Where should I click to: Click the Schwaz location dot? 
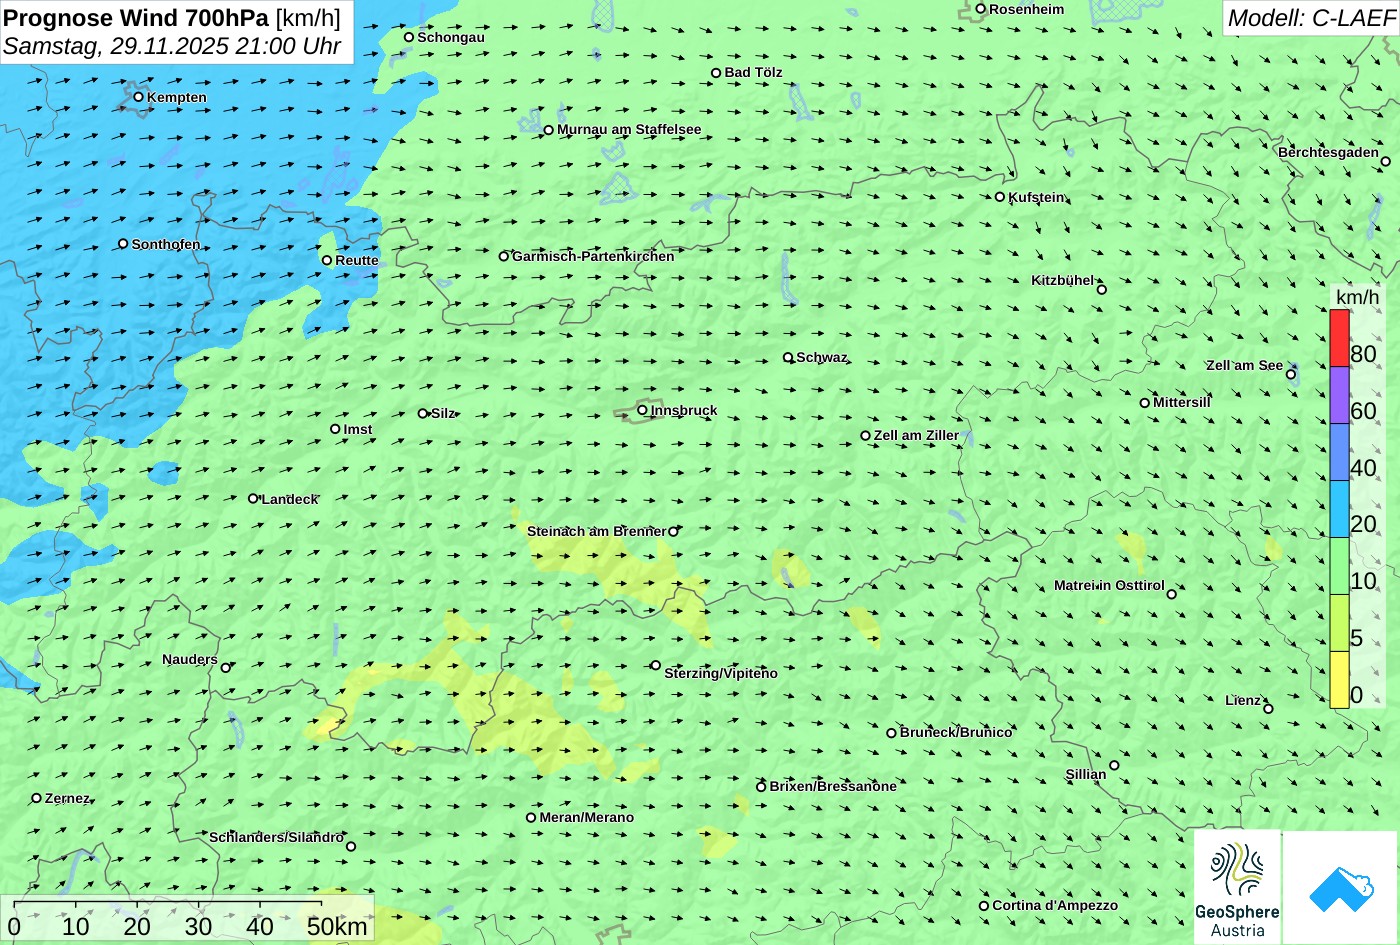[787, 357]
